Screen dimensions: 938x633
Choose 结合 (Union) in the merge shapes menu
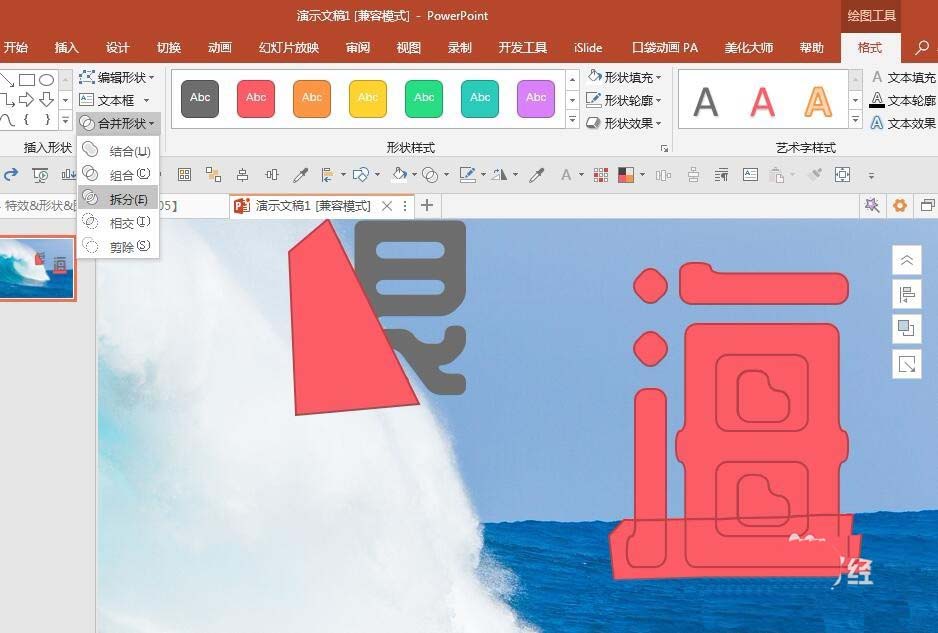click(118, 151)
